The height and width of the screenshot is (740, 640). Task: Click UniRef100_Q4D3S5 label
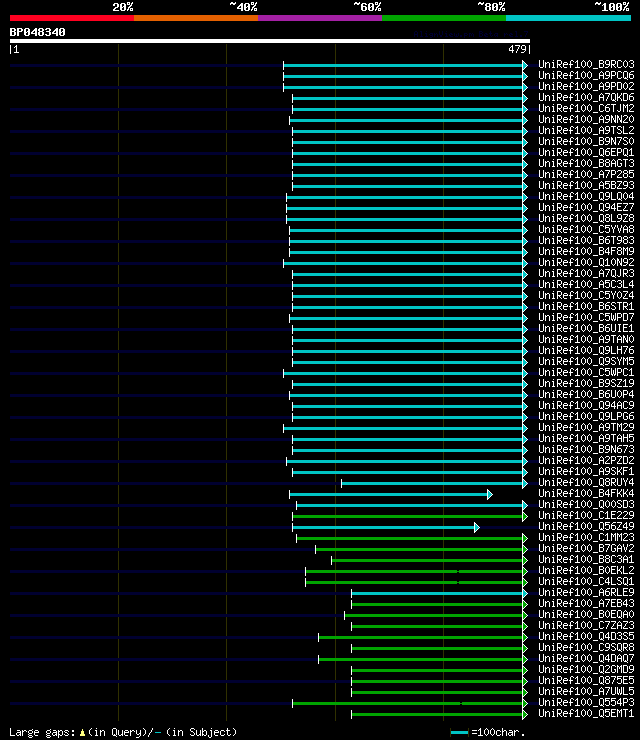click(586, 637)
